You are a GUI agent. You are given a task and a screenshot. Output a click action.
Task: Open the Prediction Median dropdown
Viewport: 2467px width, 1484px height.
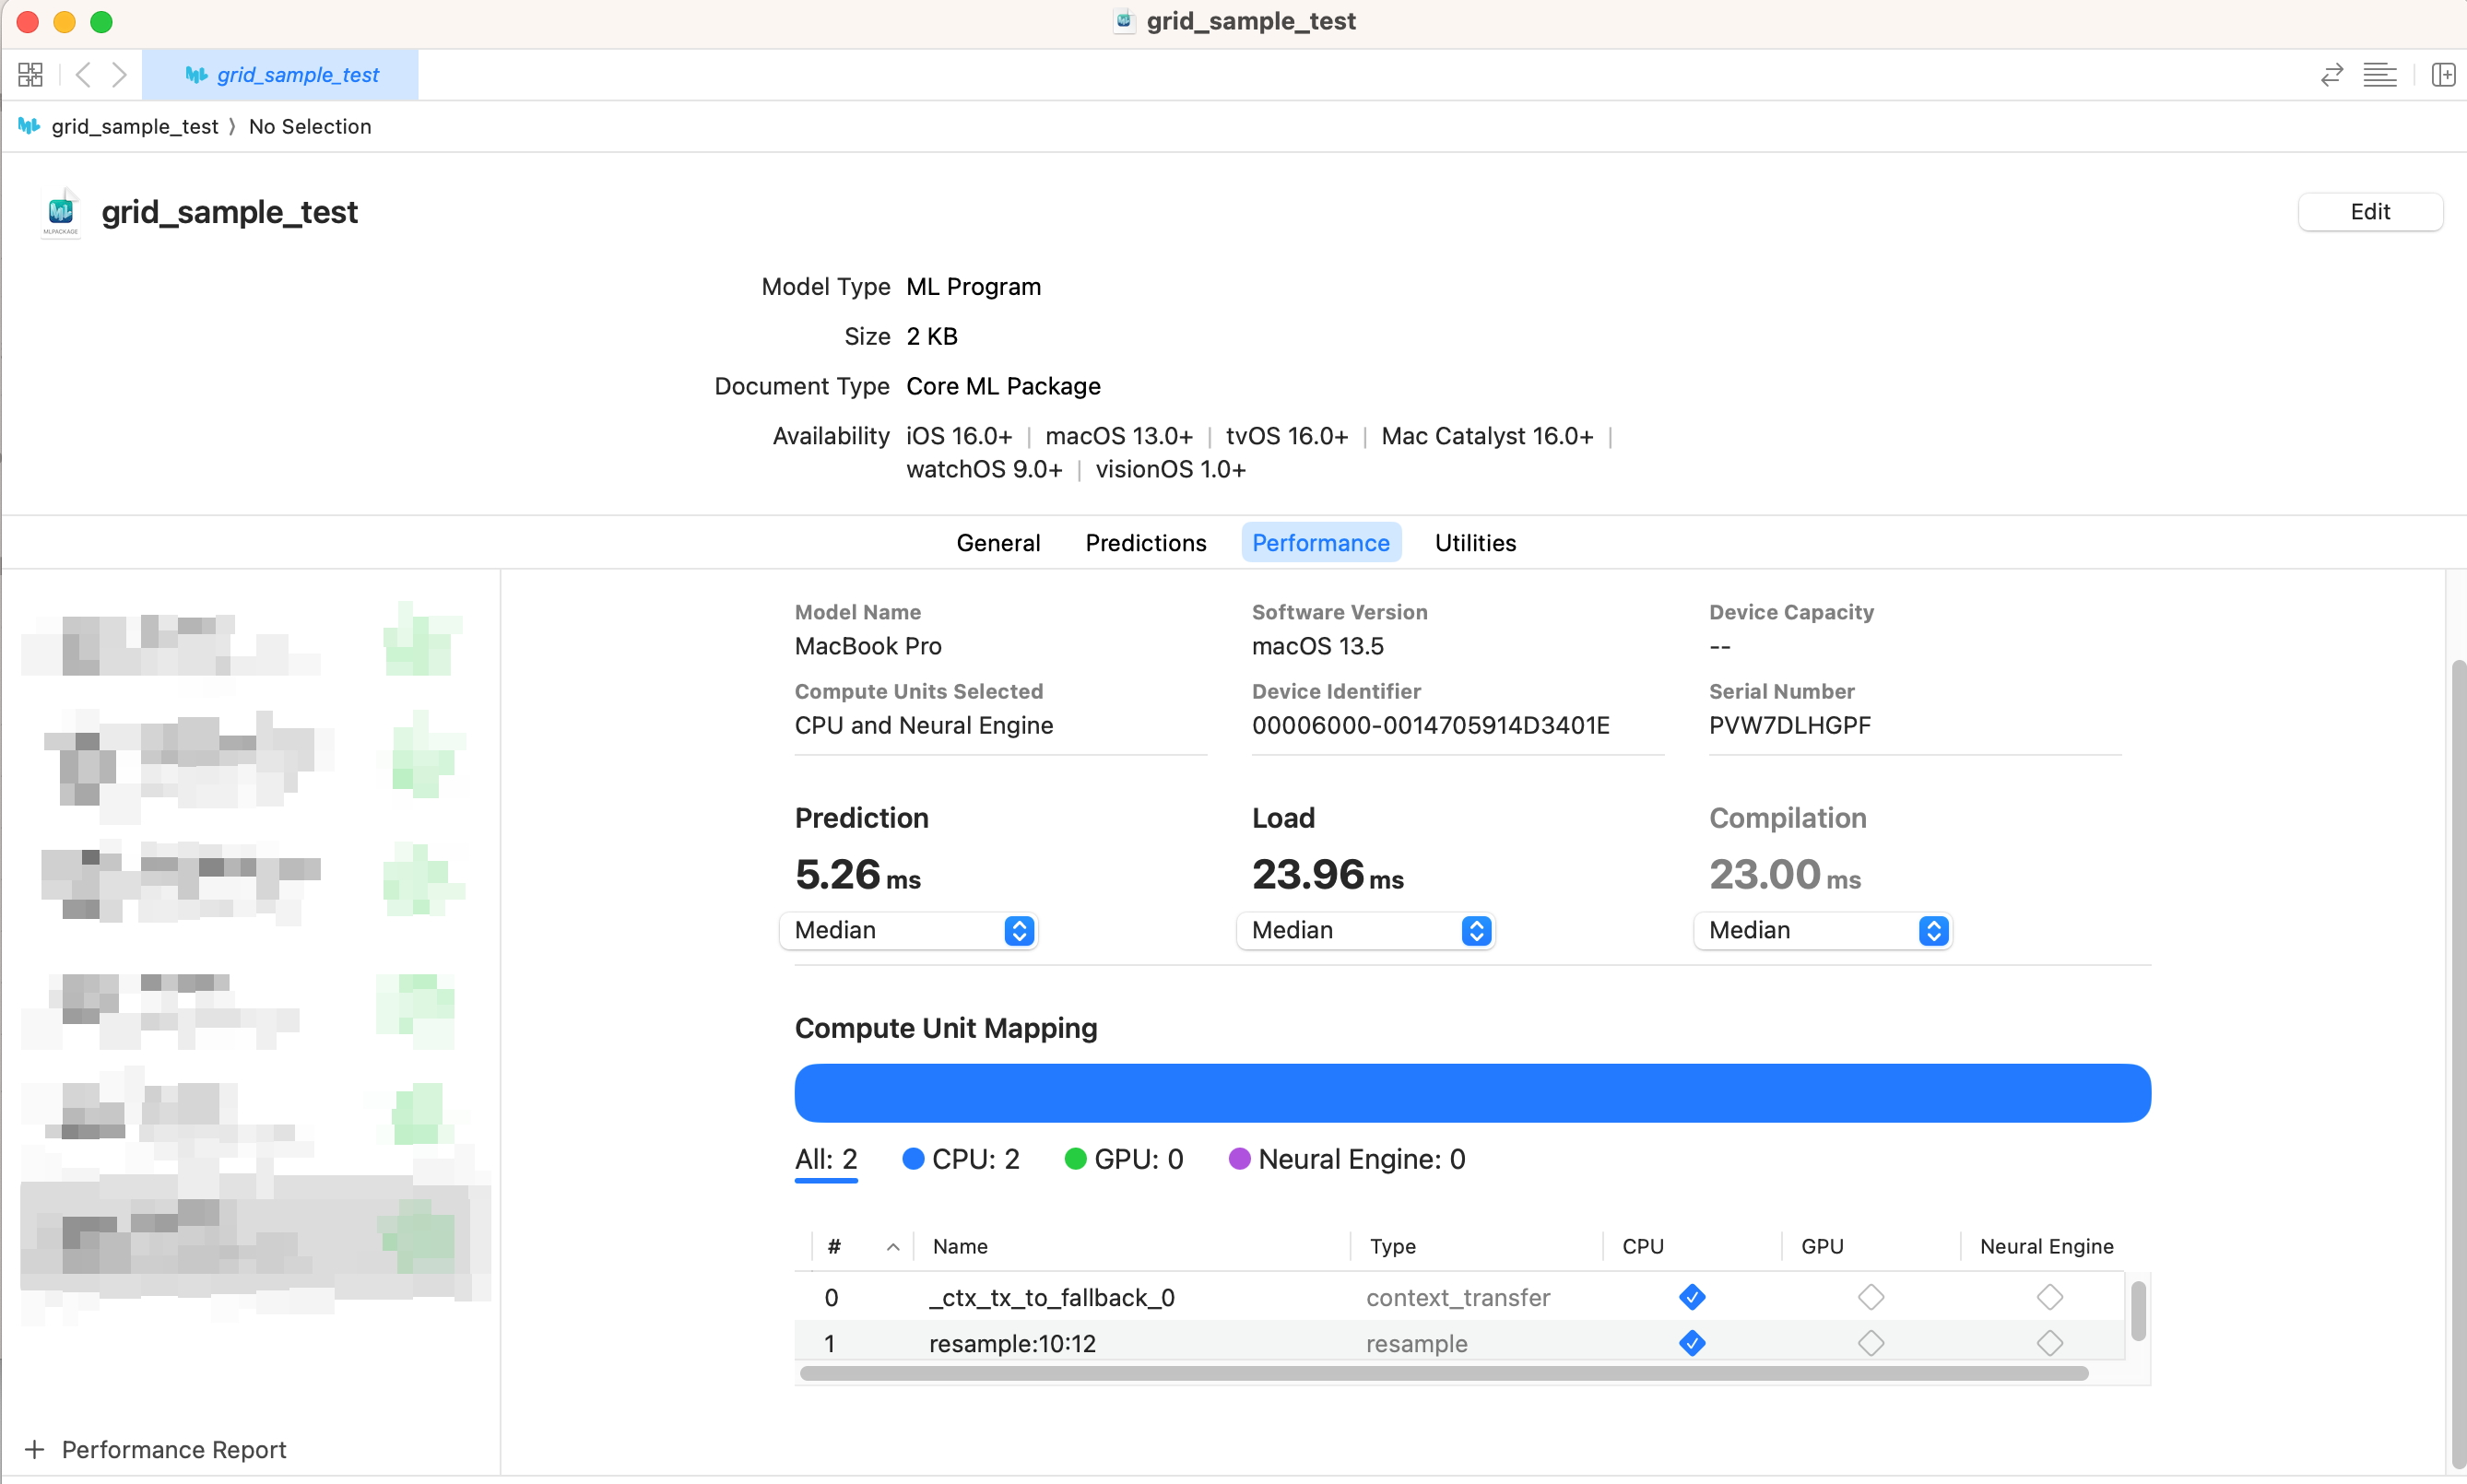point(908,930)
